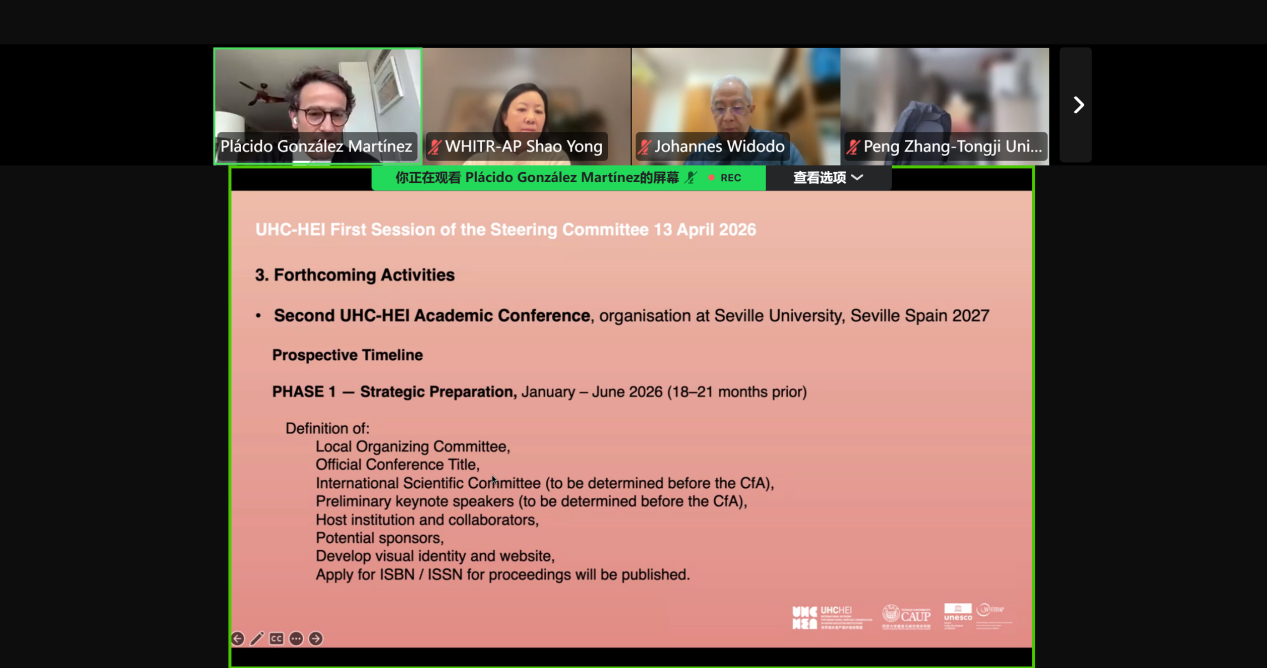This screenshot has width=1267, height=668.
Task: Click muted mic icon beside WHITR-AP Shao Yong
Action: (x=435, y=147)
